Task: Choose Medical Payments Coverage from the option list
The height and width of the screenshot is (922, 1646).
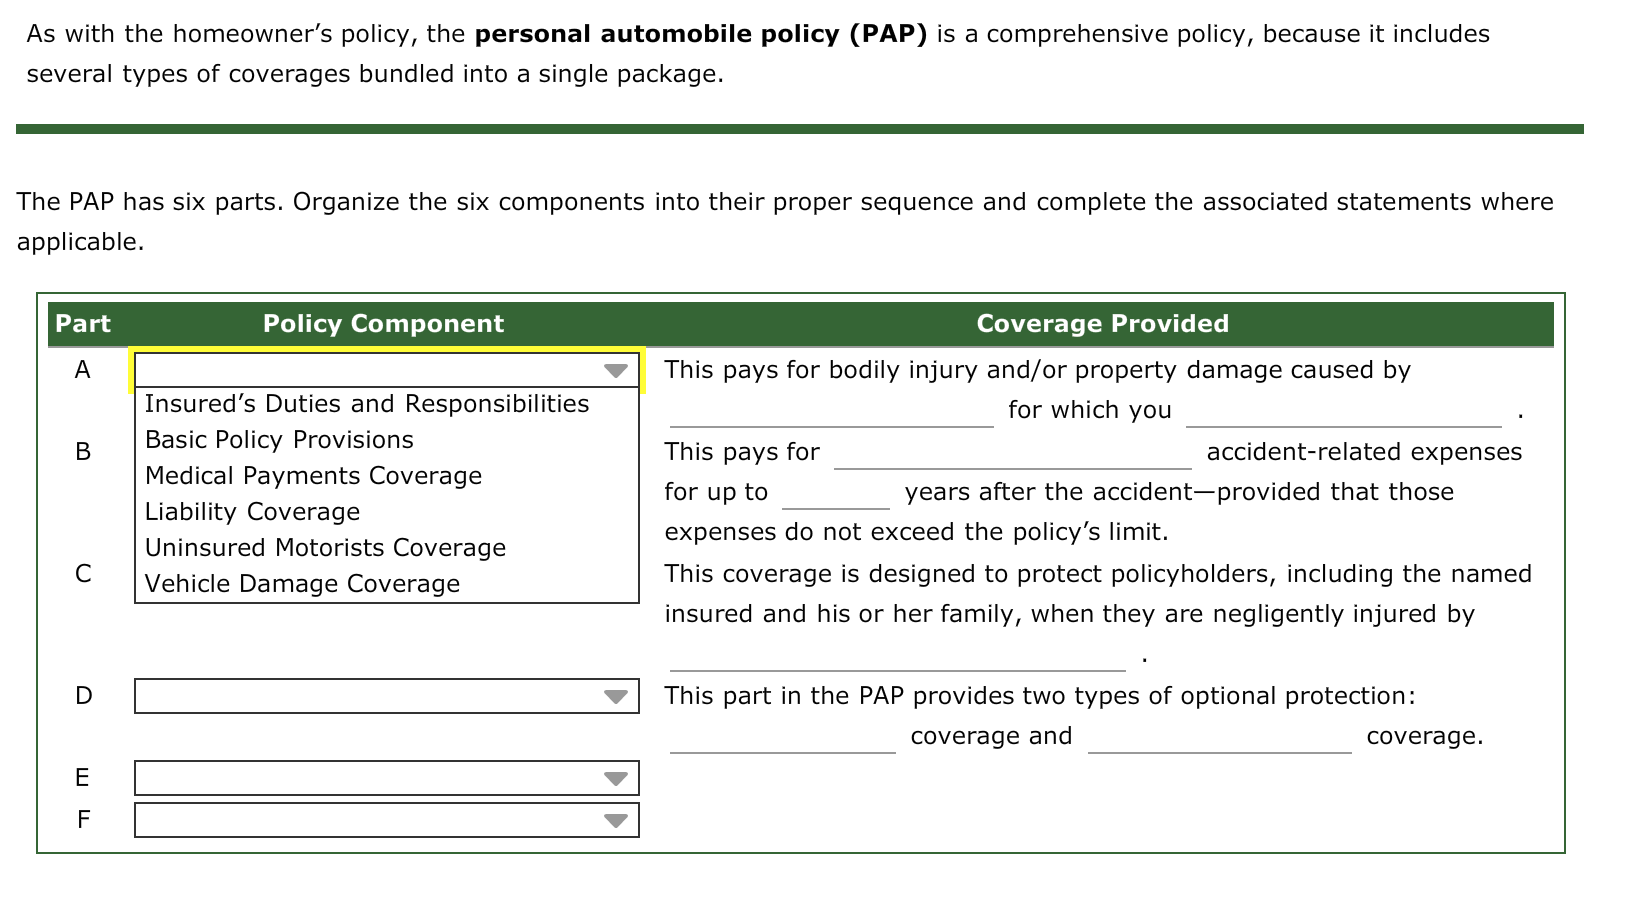Action: pyautogui.click(x=312, y=475)
